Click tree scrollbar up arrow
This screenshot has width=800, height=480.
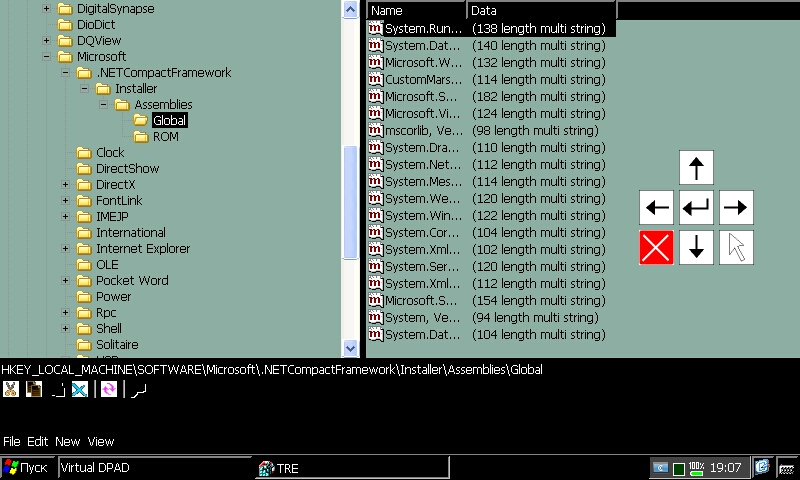point(350,9)
